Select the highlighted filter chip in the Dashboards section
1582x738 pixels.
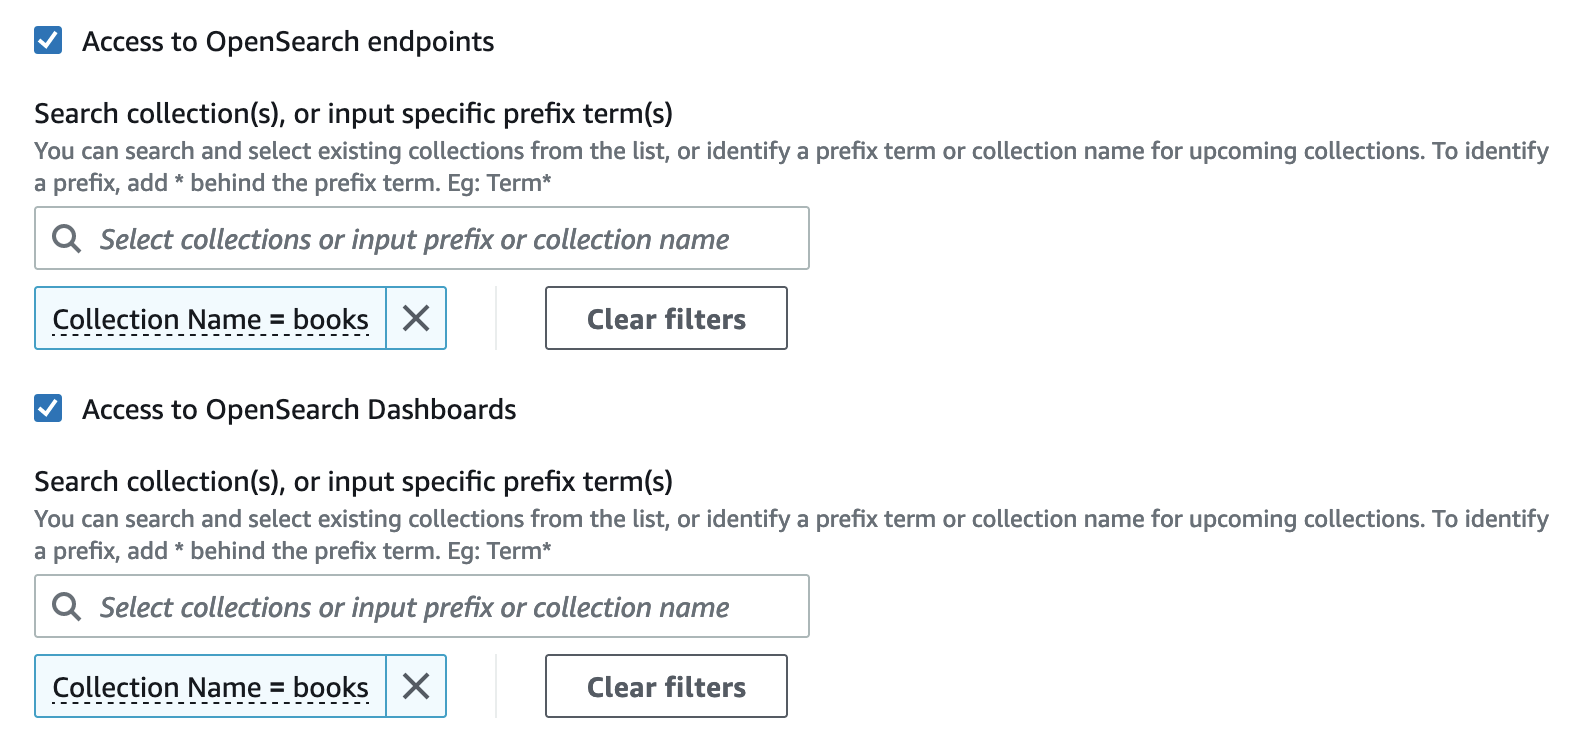coord(210,686)
